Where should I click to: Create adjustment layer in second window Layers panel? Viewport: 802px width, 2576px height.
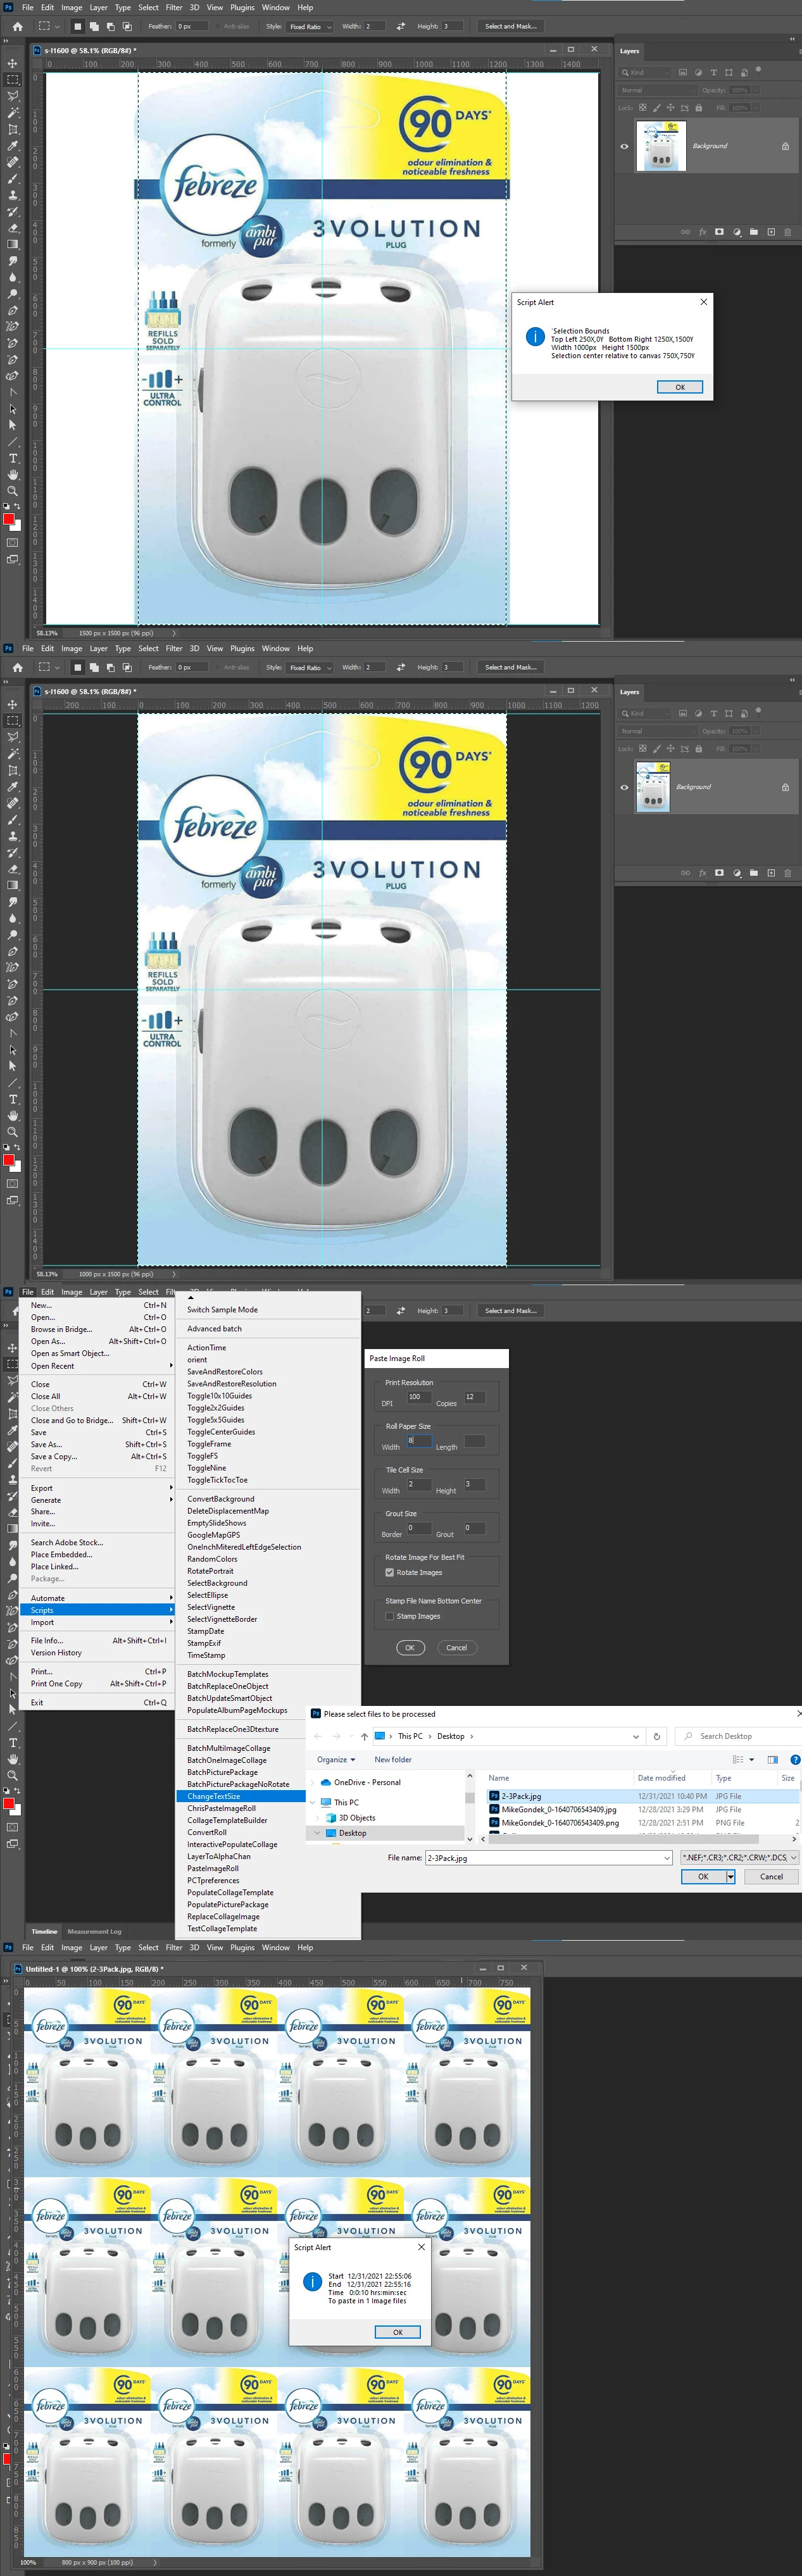tap(737, 873)
